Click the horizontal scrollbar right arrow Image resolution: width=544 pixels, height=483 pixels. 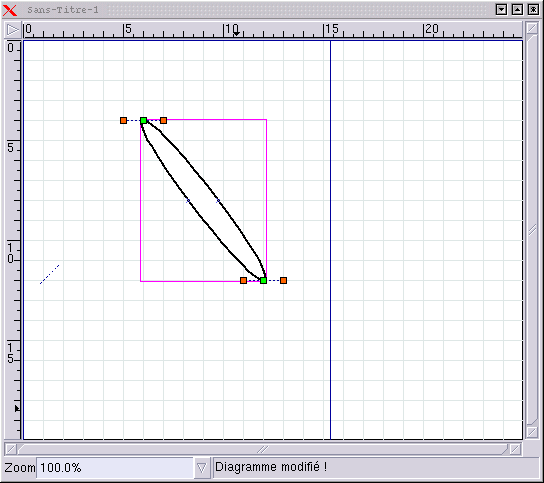point(515,450)
